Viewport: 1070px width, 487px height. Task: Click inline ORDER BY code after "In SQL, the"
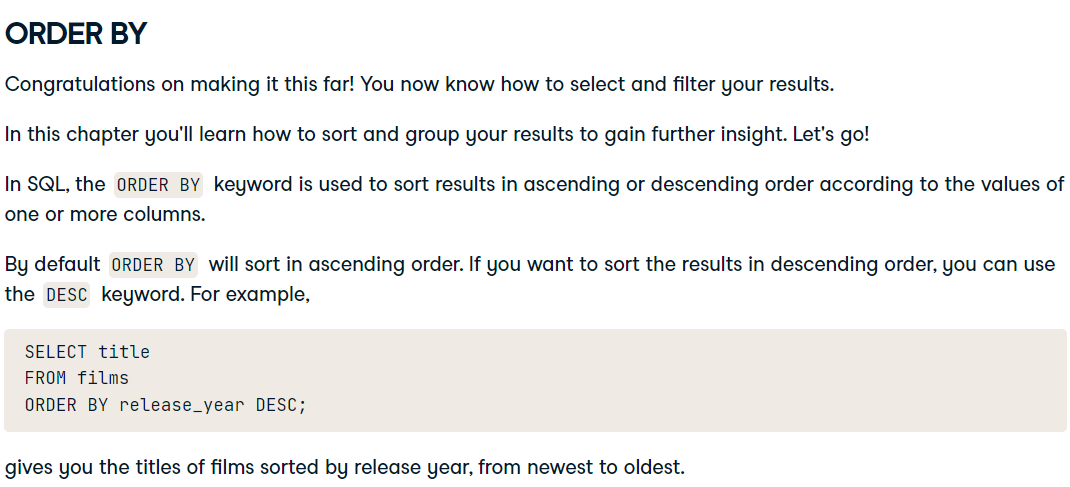point(158,185)
